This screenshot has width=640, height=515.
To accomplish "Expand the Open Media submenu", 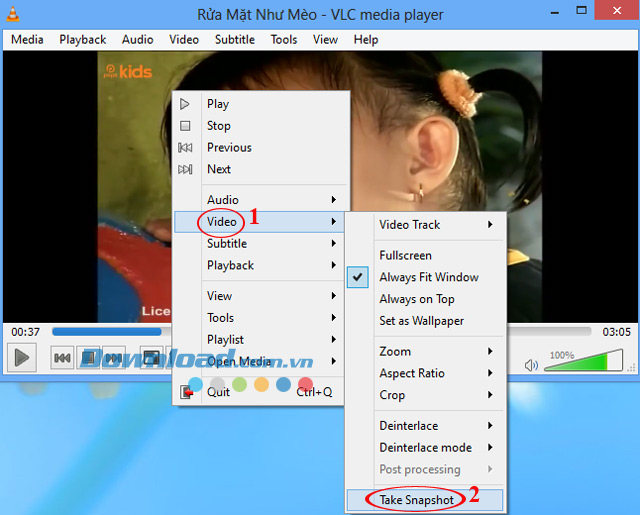I will (x=259, y=361).
